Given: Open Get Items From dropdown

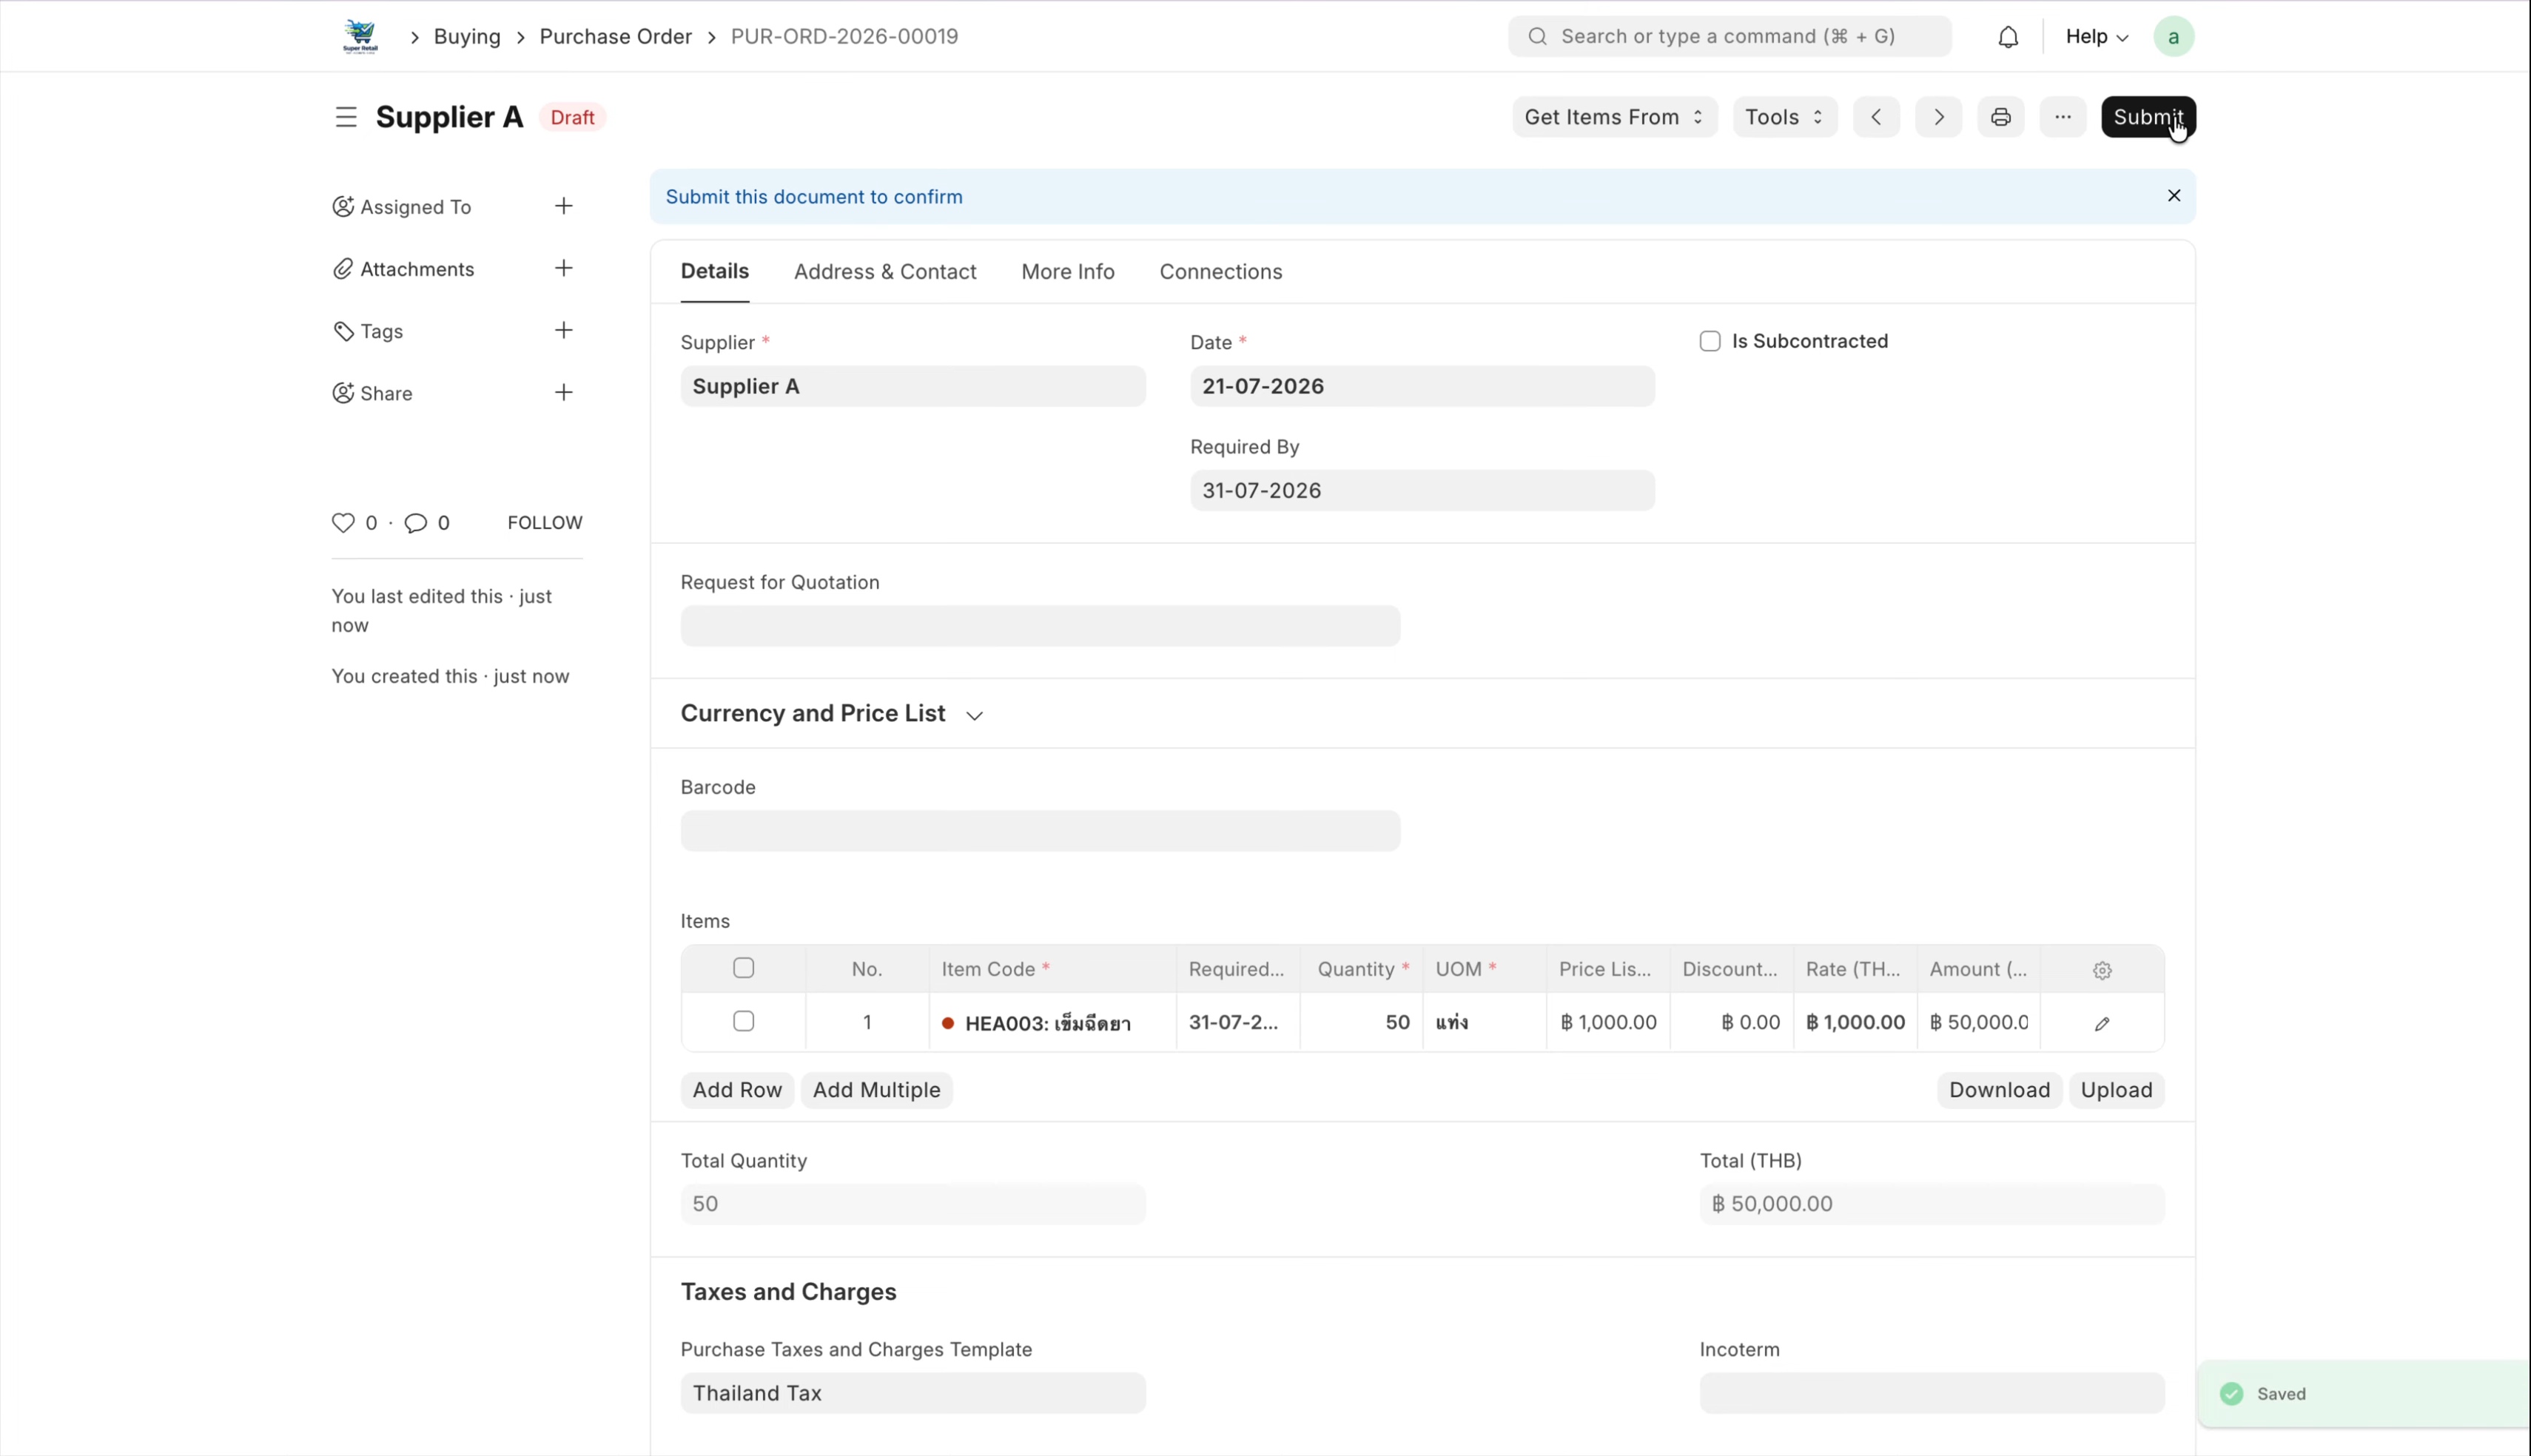Looking at the screenshot, I should [x=1614, y=117].
